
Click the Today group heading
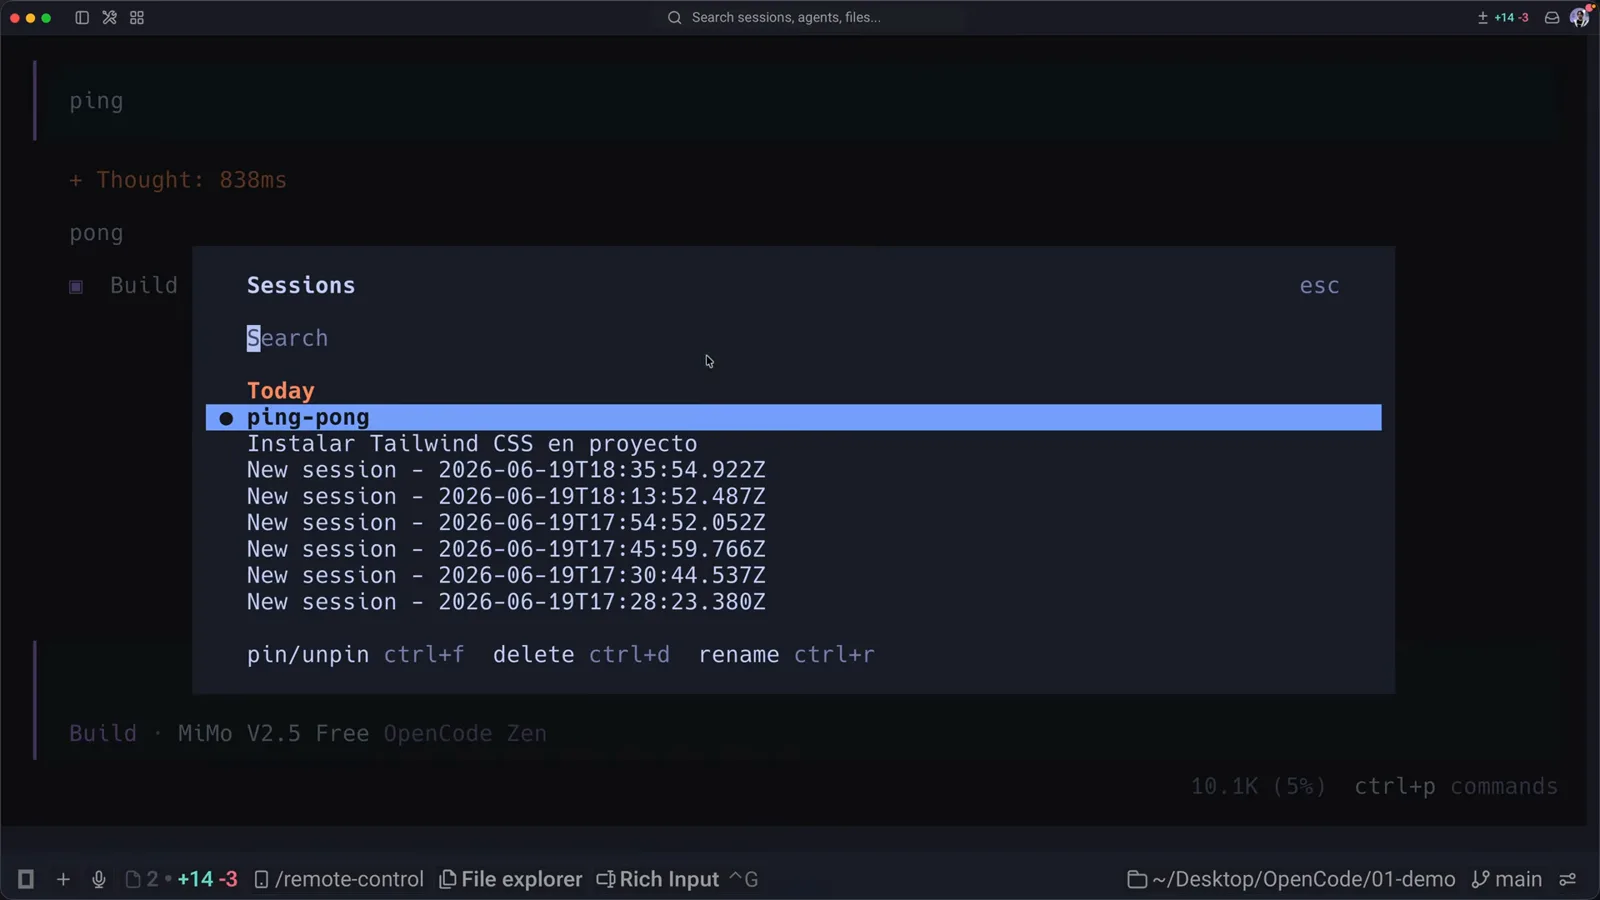pyautogui.click(x=281, y=391)
